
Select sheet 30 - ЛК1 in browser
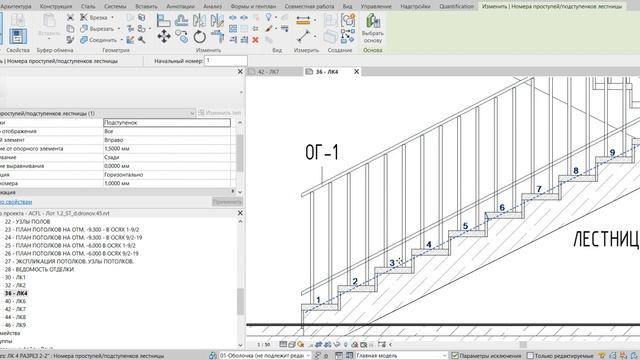[x=15, y=277]
